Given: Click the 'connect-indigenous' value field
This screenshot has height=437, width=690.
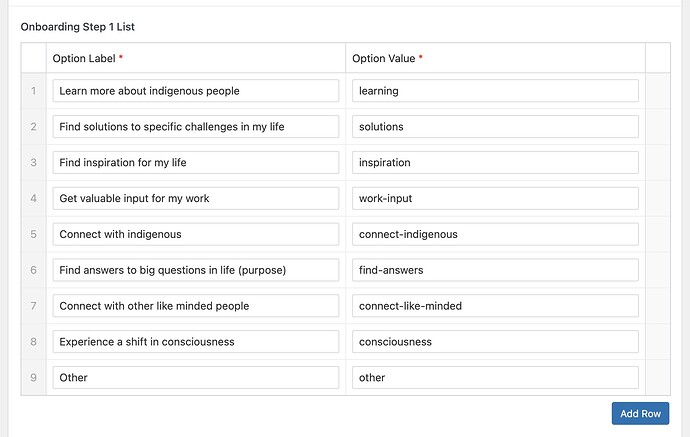Looking at the screenshot, I should pos(495,234).
